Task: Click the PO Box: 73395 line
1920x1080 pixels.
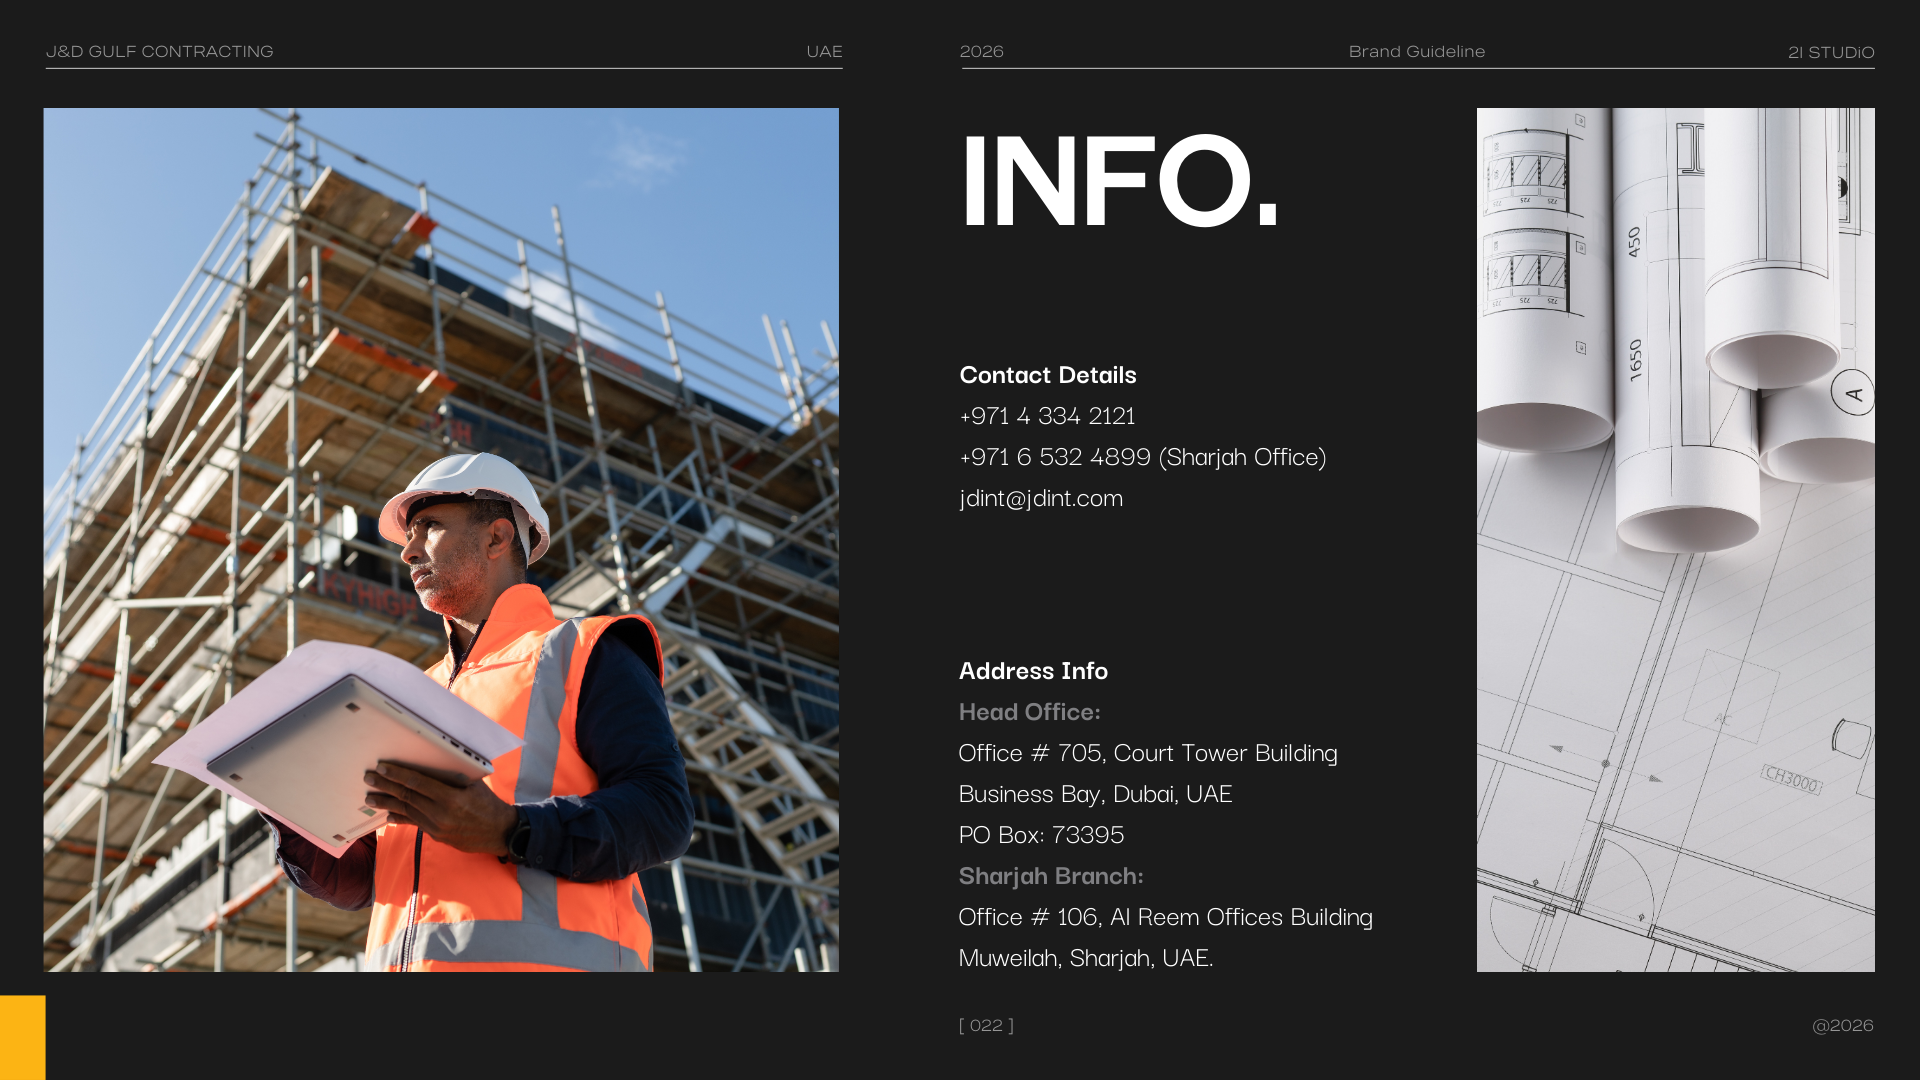Action: pyautogui.click(x=1041, y=835)
